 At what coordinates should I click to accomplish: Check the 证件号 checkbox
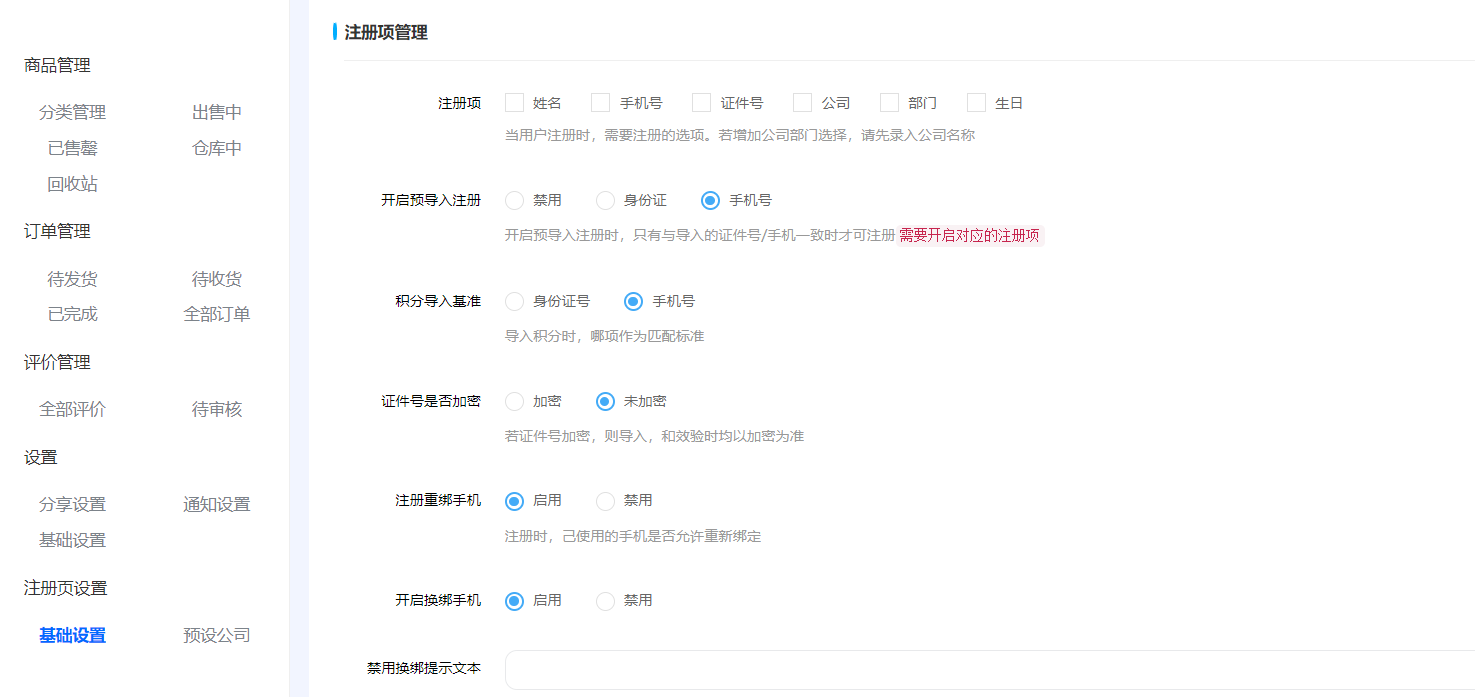(x=701, y=102)
